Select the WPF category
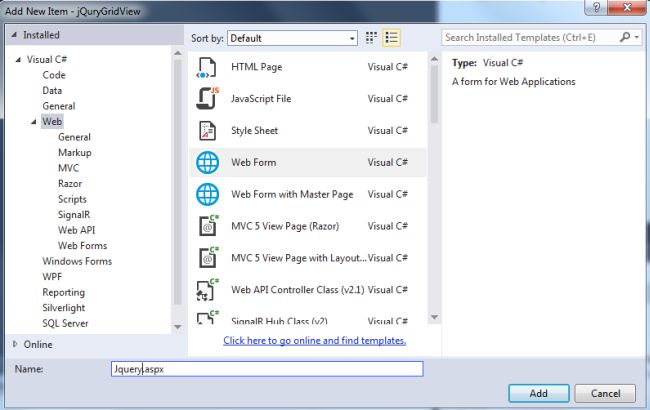 pyautogui.click(x=52, y=277)
